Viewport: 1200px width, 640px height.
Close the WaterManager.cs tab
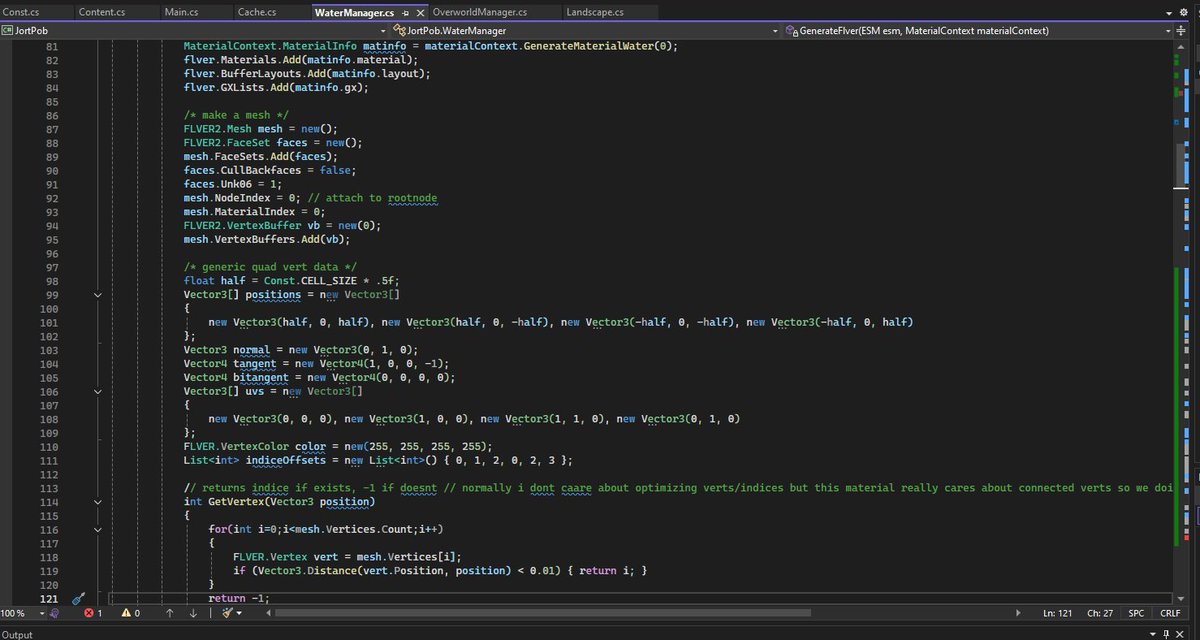419,12
